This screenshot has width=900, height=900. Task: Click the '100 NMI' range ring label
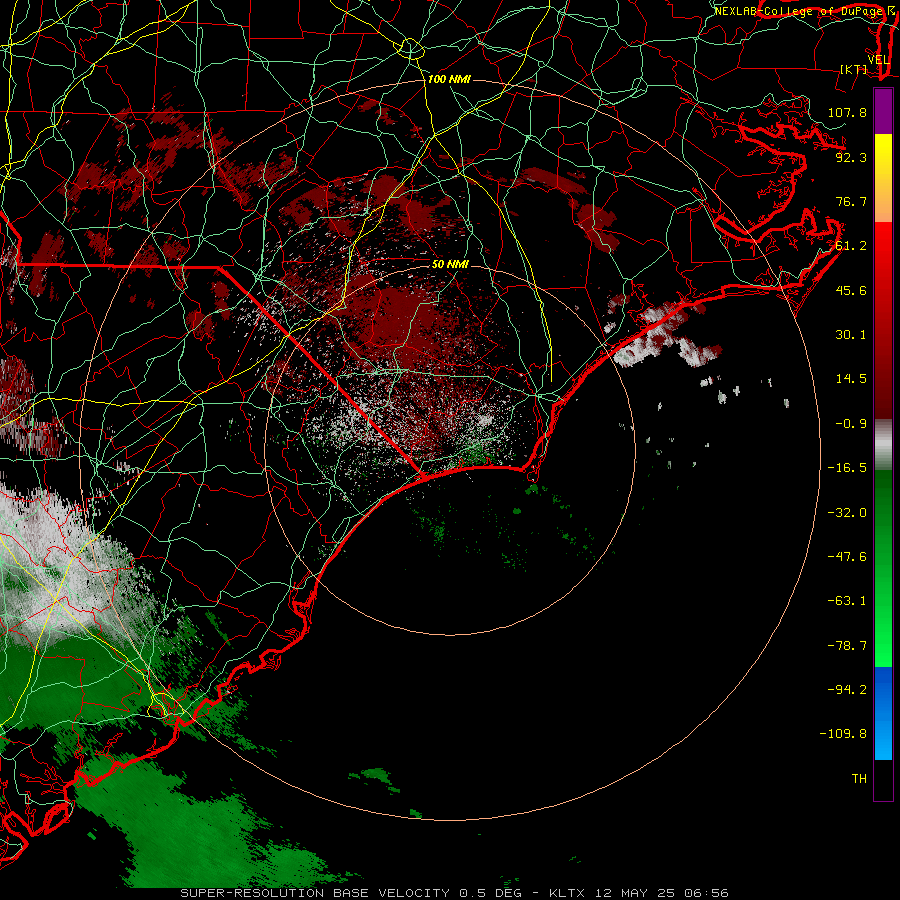449,79
